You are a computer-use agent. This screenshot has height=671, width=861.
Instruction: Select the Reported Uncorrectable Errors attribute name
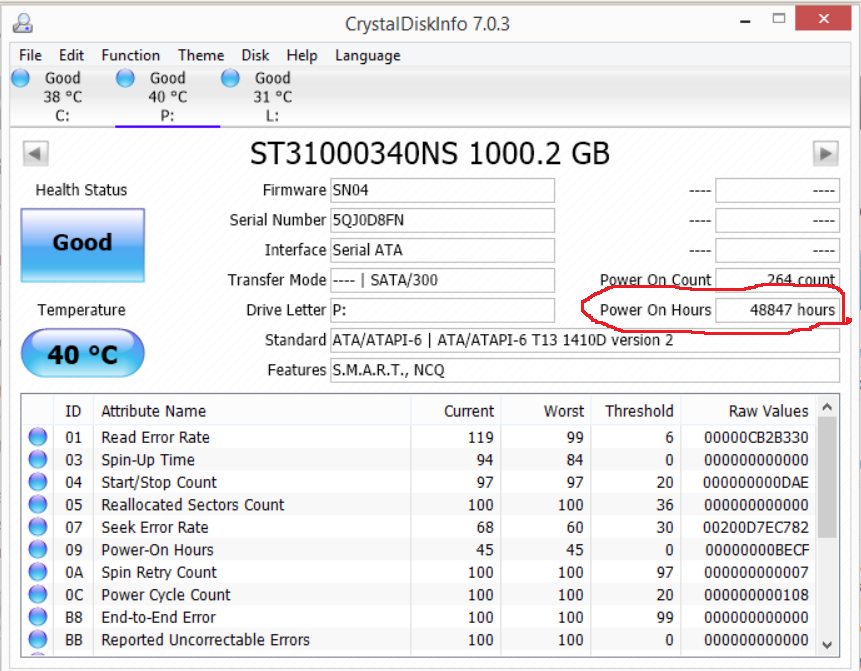pos(205,640)
